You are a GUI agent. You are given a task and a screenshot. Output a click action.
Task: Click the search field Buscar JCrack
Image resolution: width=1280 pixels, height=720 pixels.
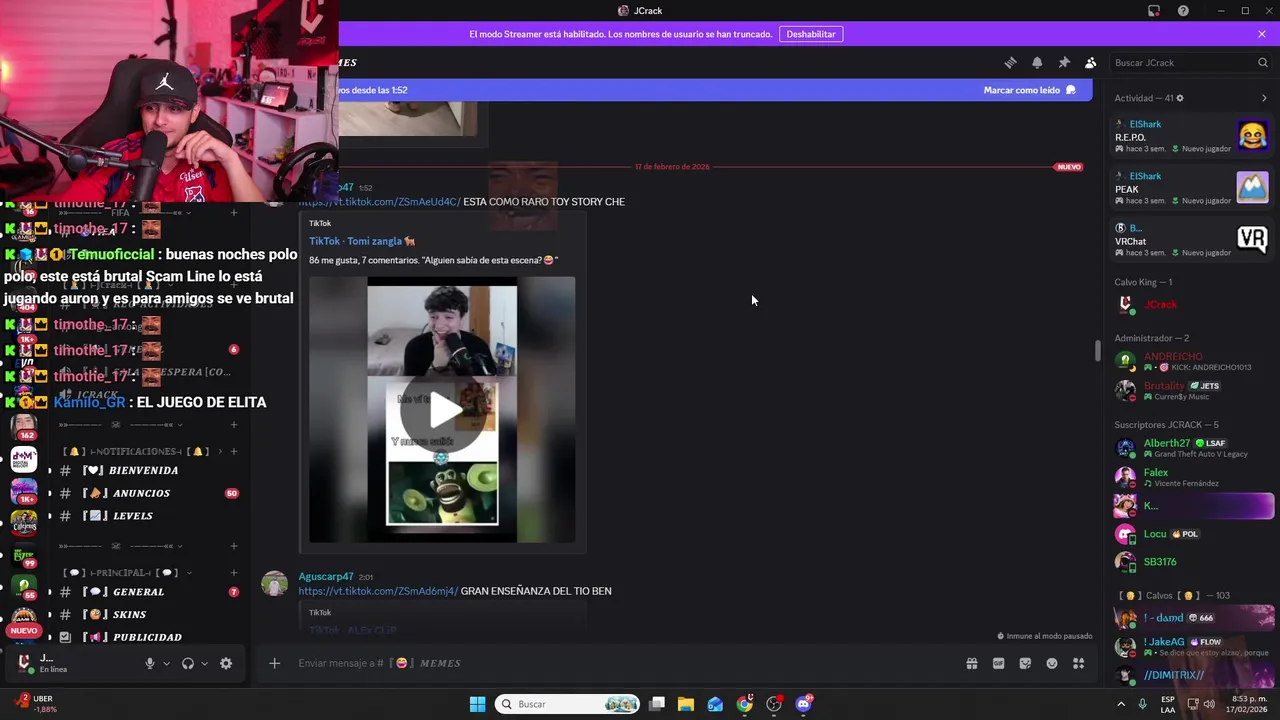tap(1190, 62)
